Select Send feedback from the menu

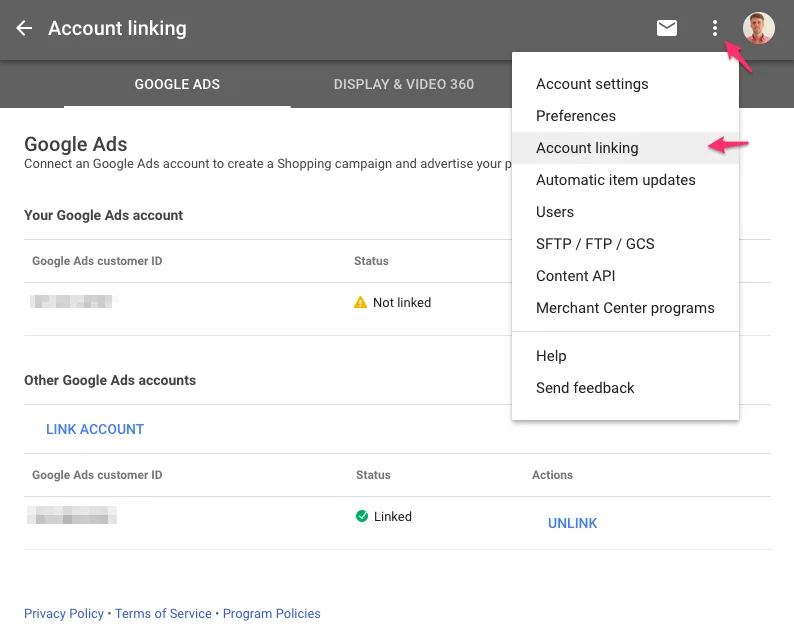[625, 388]
